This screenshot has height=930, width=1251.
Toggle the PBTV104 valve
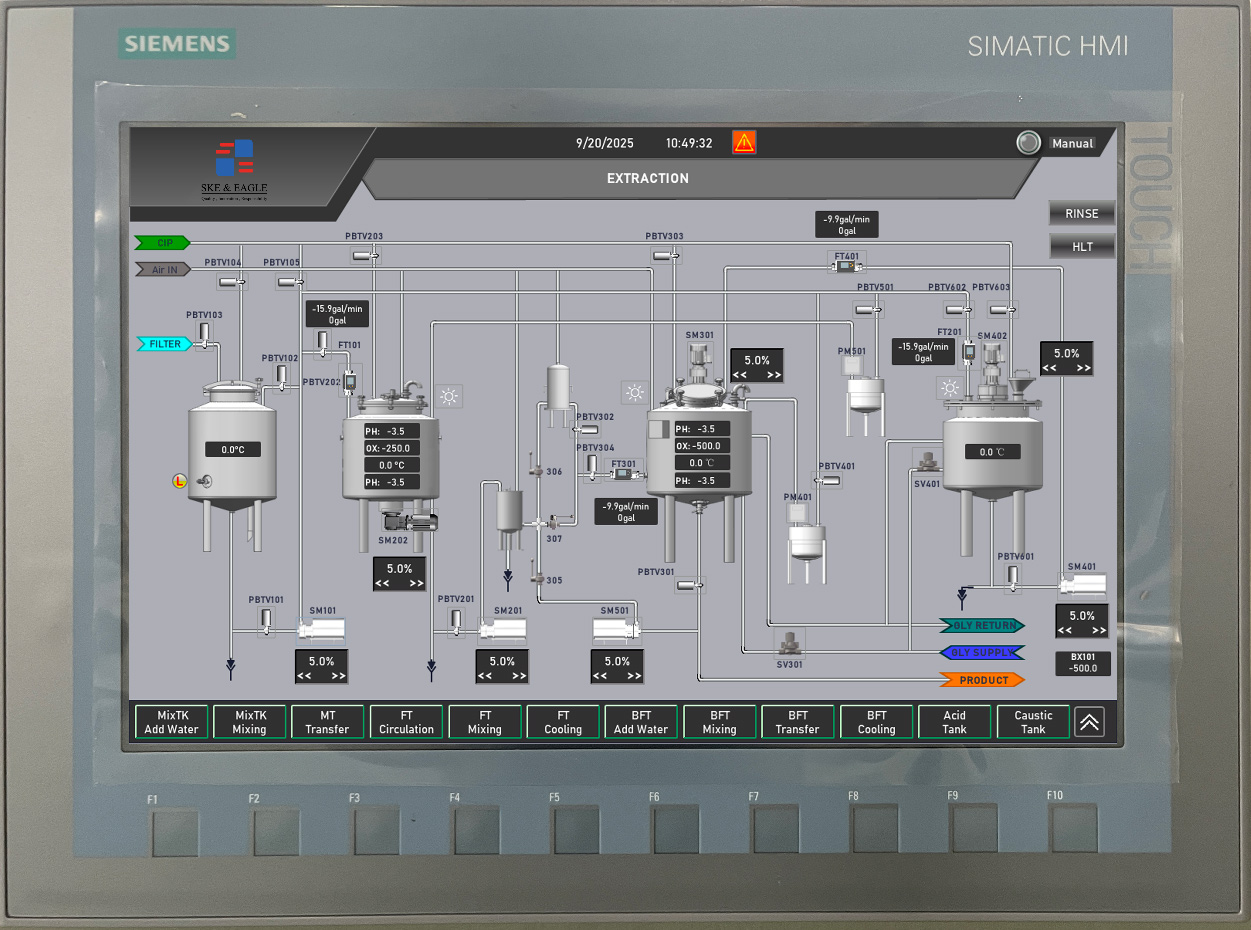[233, 282]
